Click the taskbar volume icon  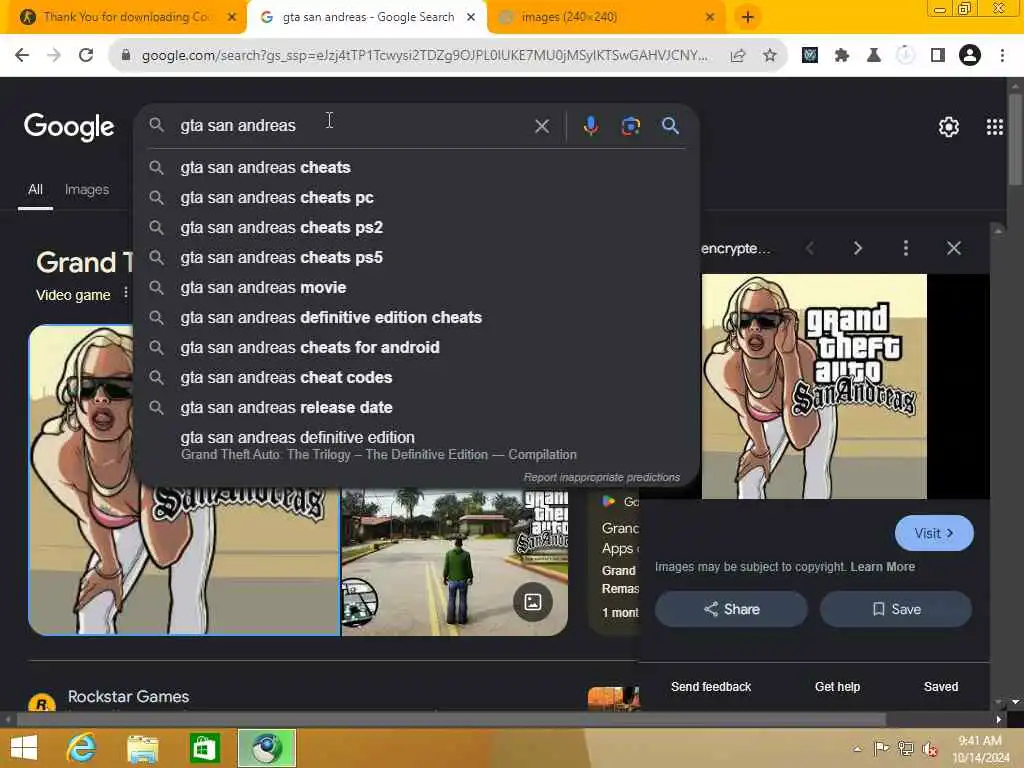point(929,749)
